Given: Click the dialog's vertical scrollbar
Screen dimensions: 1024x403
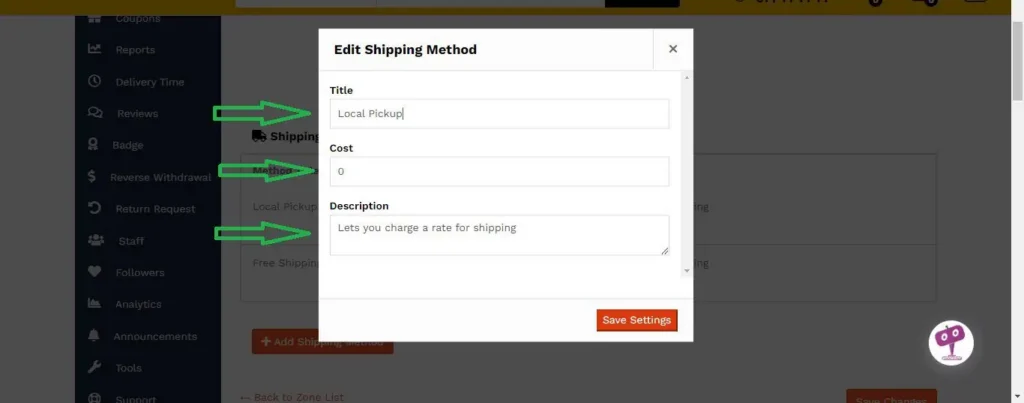Looking at the screenshot, I should point(685,172).
